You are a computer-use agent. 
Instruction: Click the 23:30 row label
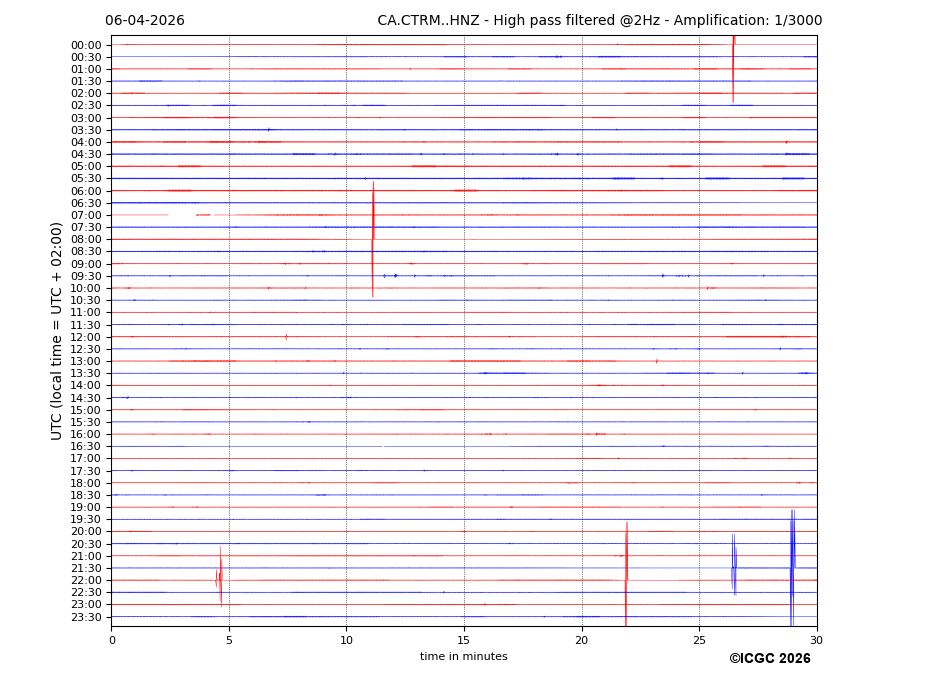85,617
